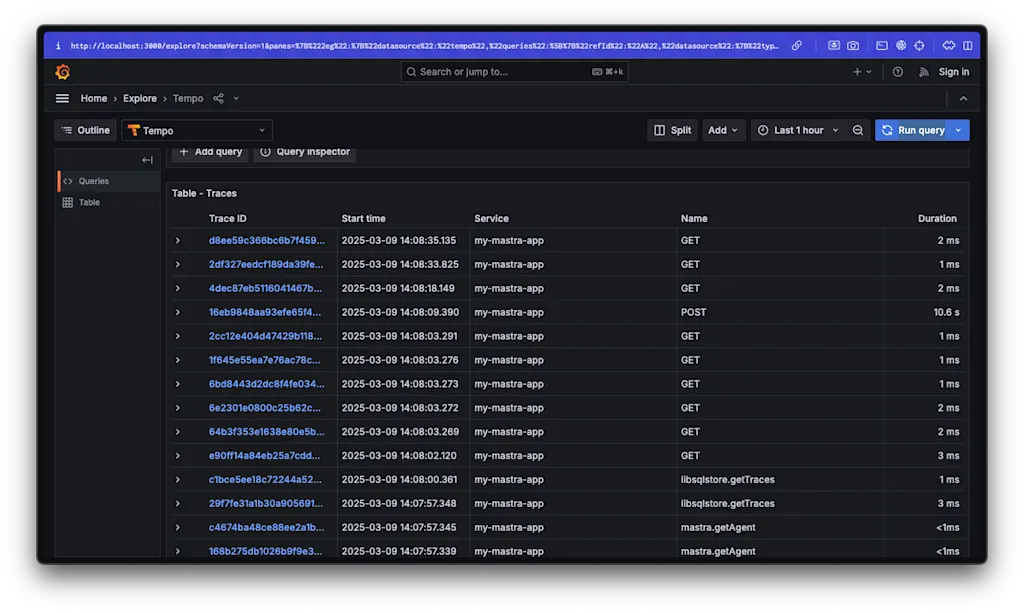Open the news feed RSS icon
The height and width of the screenshot is (613, 1024).
(x=923, y=72)
